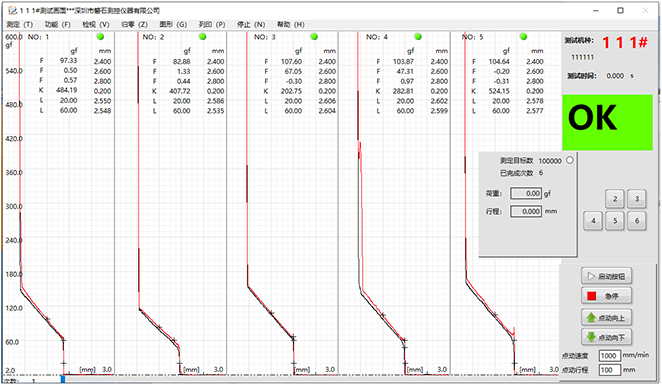Open the 测定 (T) menu
Viewport: 662px width, 385px height.
(19, 24)
